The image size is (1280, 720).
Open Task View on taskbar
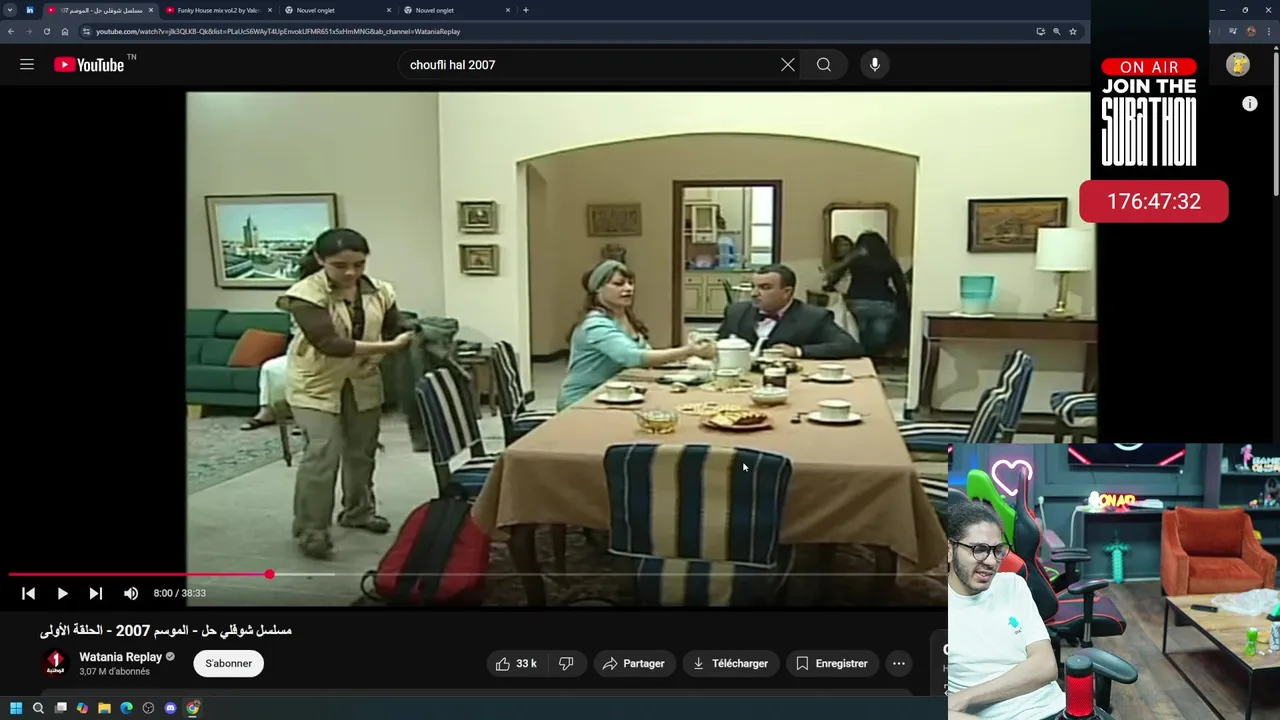coord(61,708)
